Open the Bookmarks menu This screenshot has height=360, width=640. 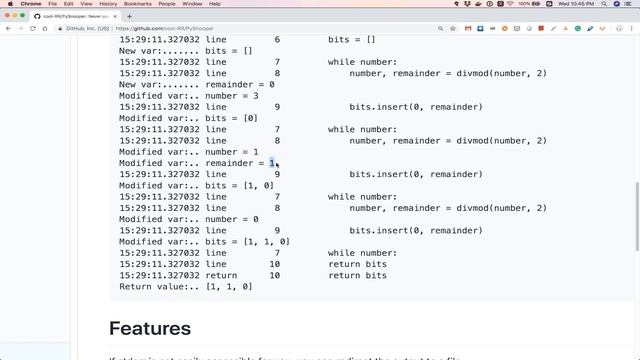pos(138,4)
